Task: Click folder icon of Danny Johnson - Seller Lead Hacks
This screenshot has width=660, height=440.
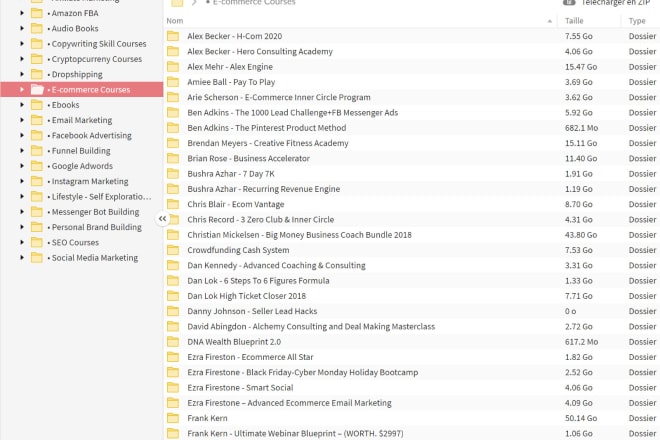Action: 173,311
